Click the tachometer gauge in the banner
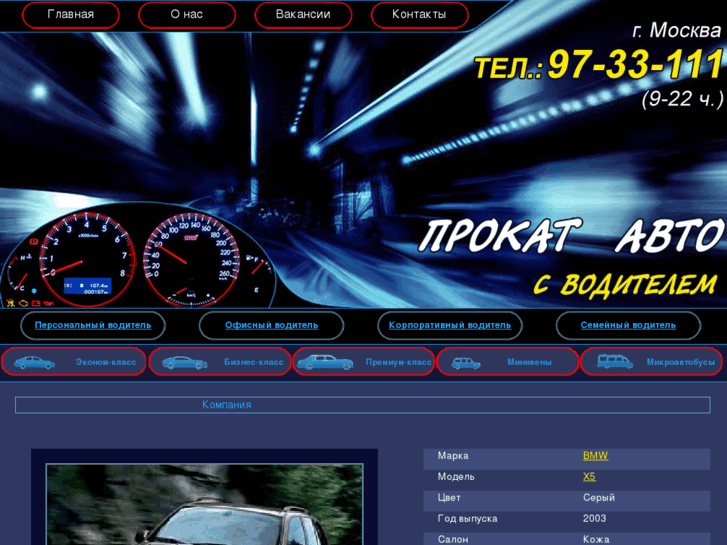This screenshot has height=545, width=727. 87,259
